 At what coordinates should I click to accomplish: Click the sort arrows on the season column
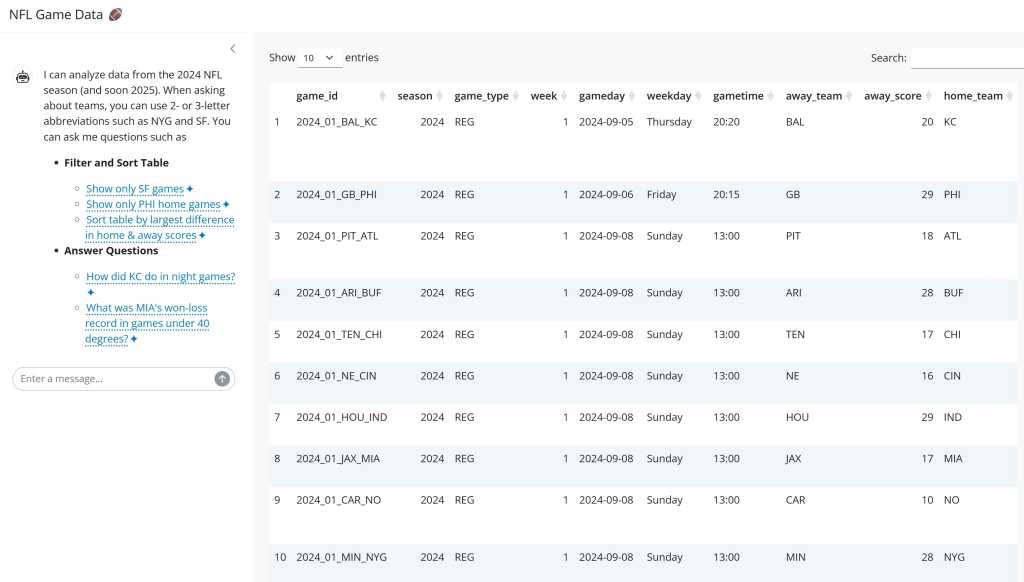439,95
